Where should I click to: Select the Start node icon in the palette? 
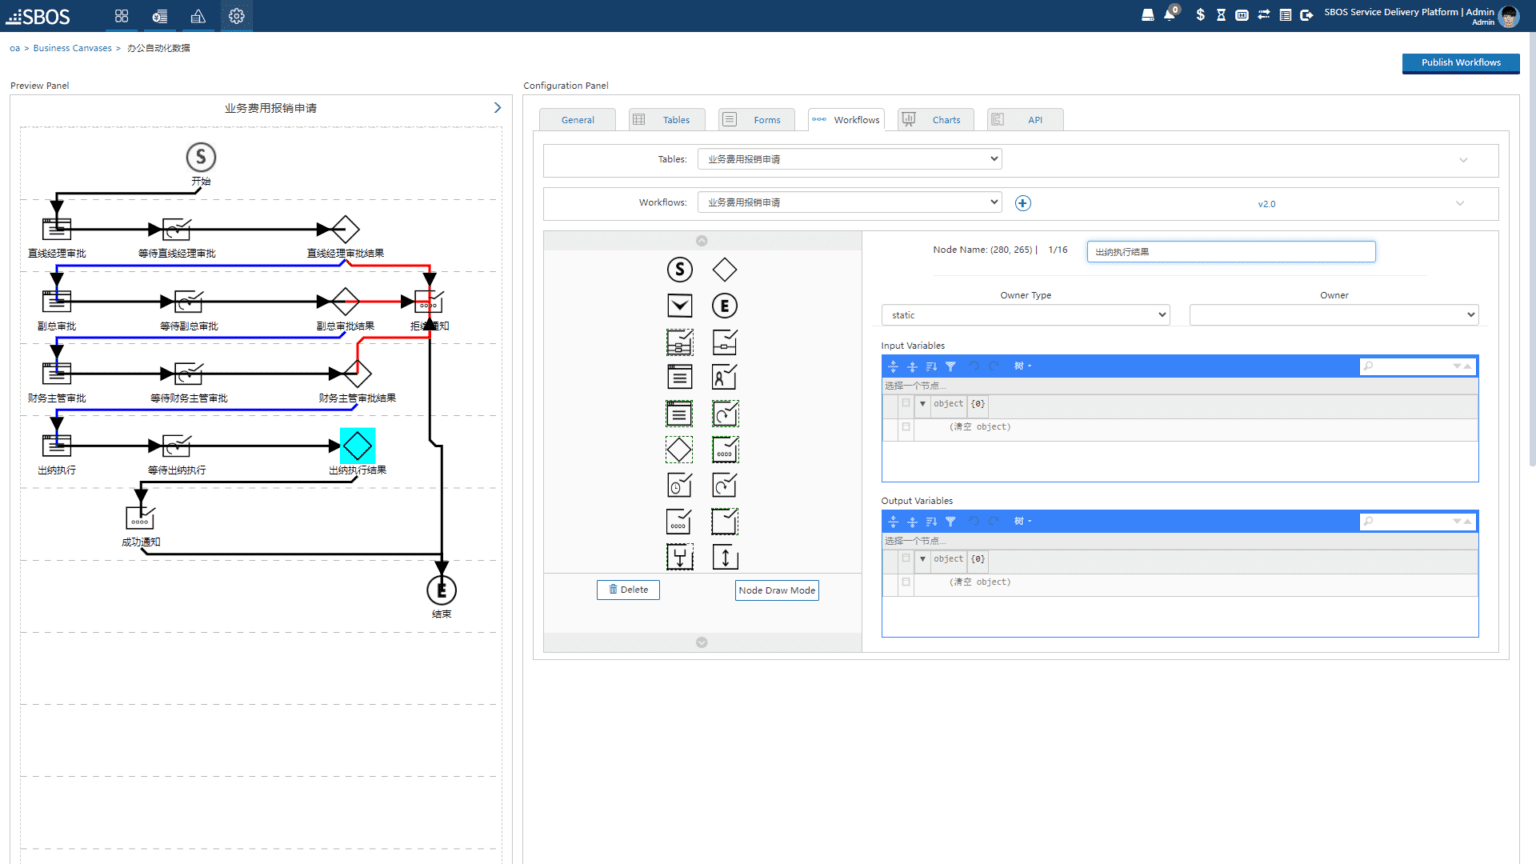680,269
